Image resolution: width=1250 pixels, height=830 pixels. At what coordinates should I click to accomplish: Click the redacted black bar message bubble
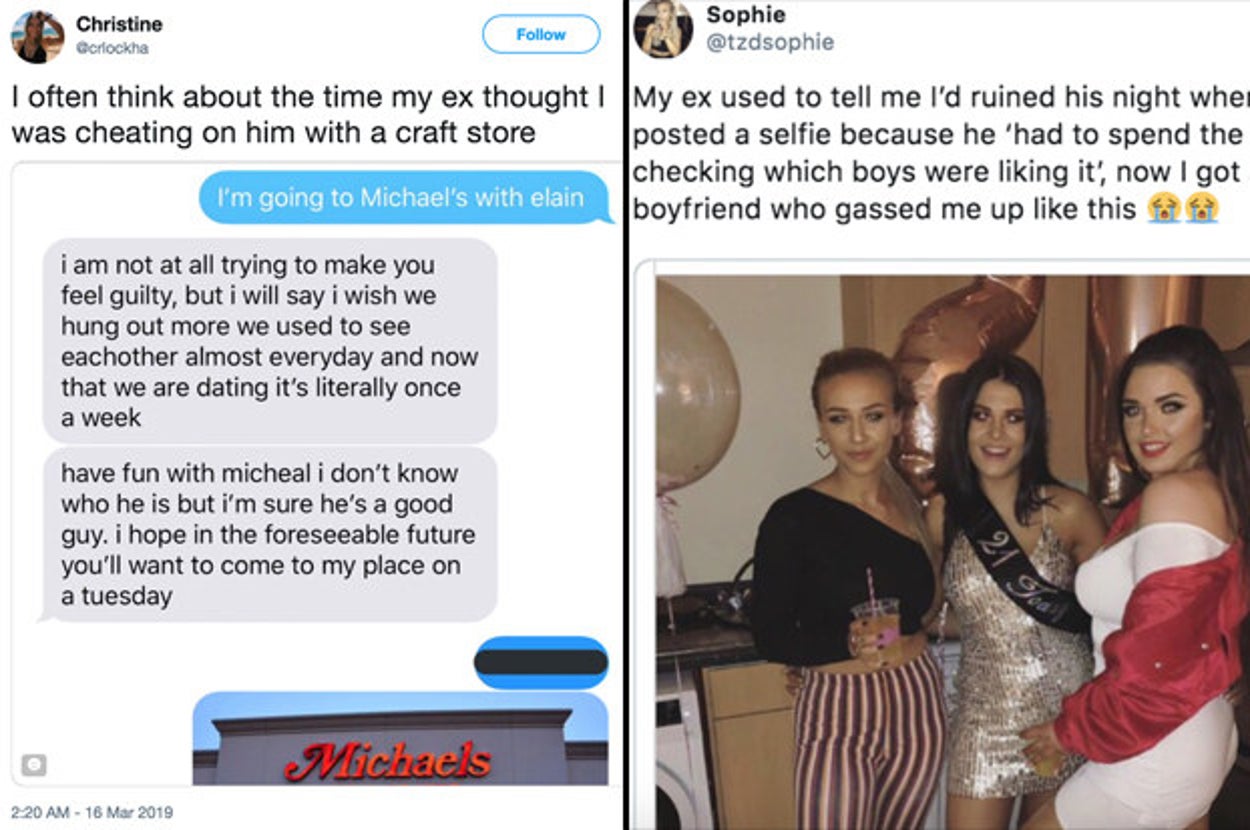[x=541, y=662]
